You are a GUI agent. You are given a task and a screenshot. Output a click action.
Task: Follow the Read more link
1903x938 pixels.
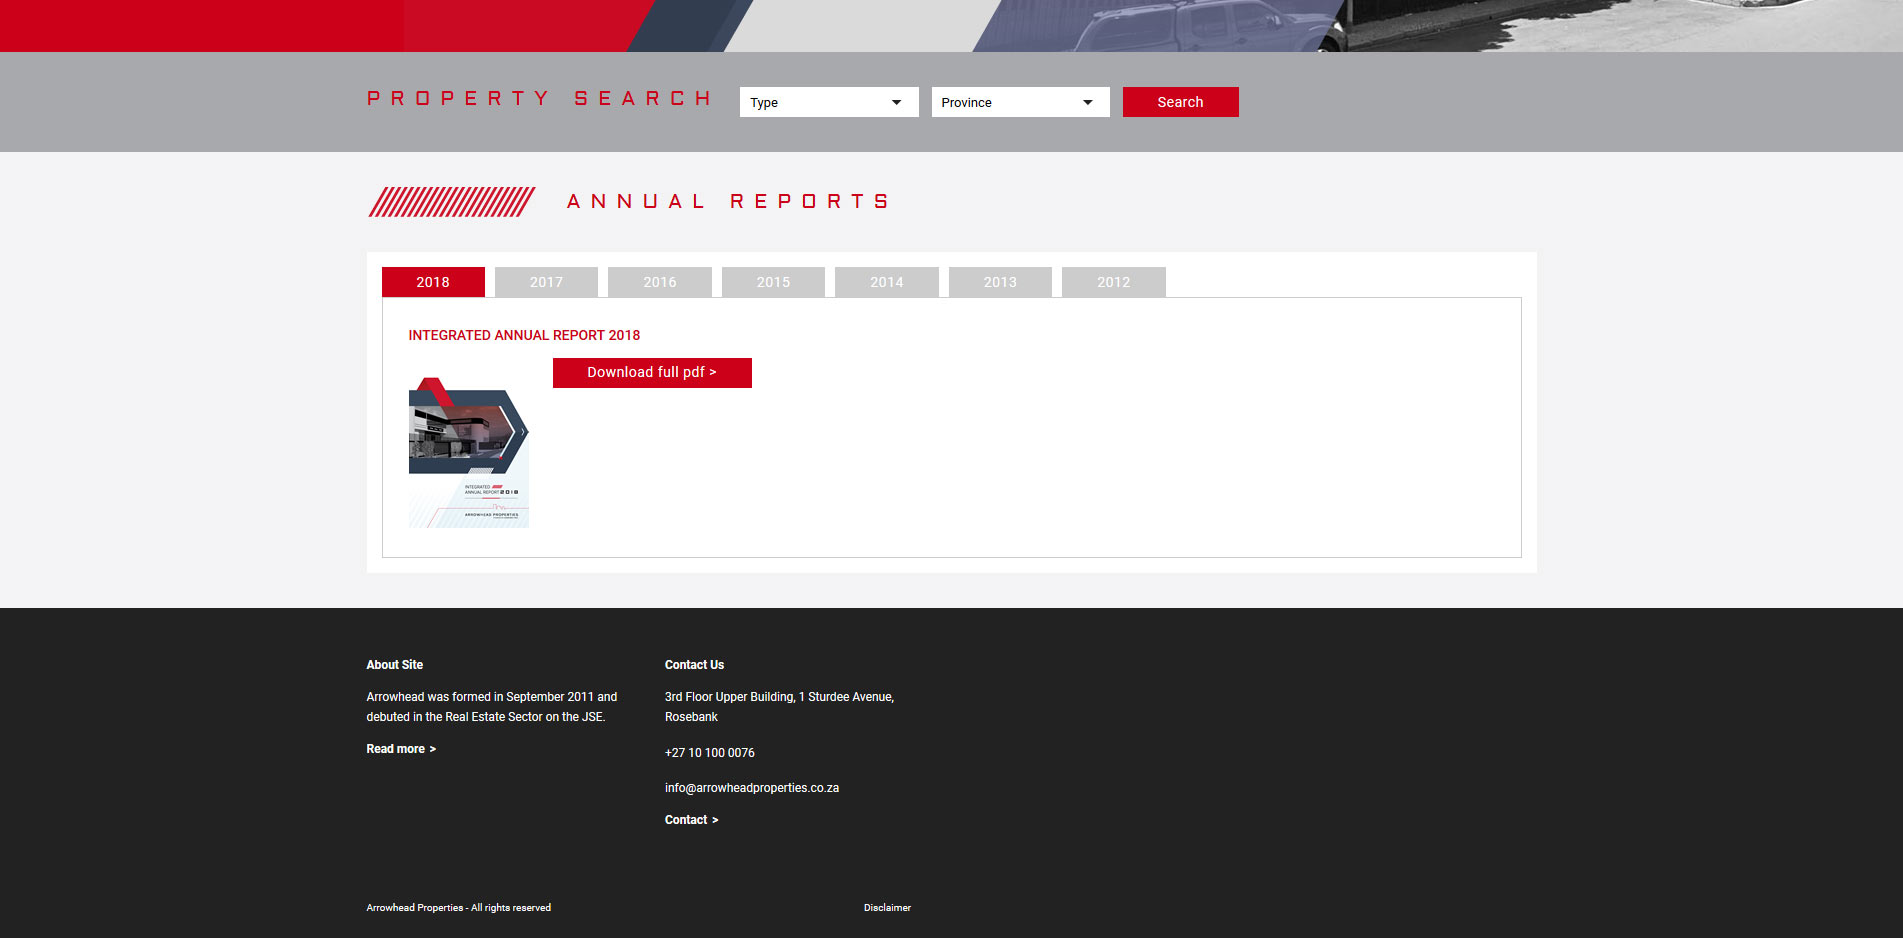pyautogui.click(x=401, y=749)
